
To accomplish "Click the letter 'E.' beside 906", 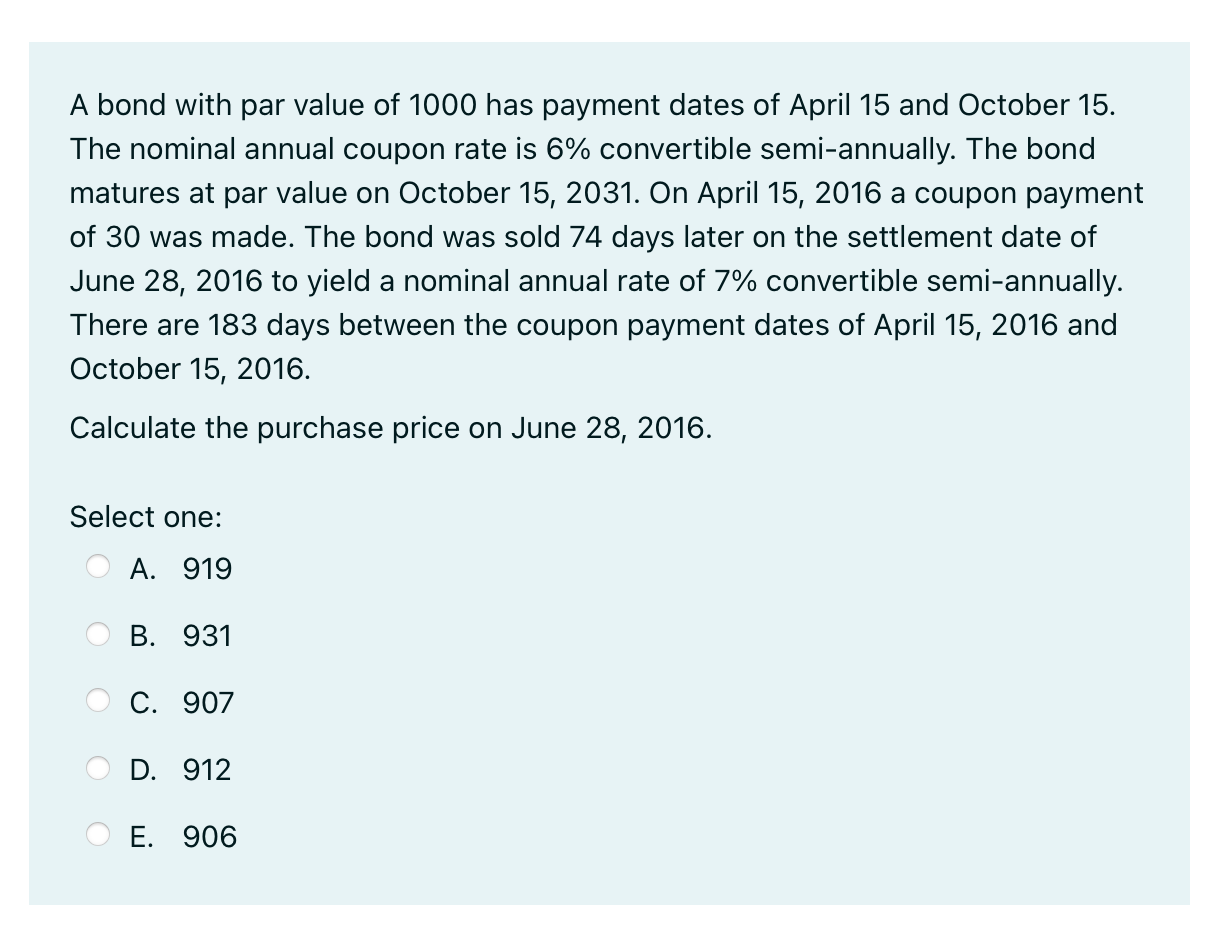I will [x=142, y=836].
